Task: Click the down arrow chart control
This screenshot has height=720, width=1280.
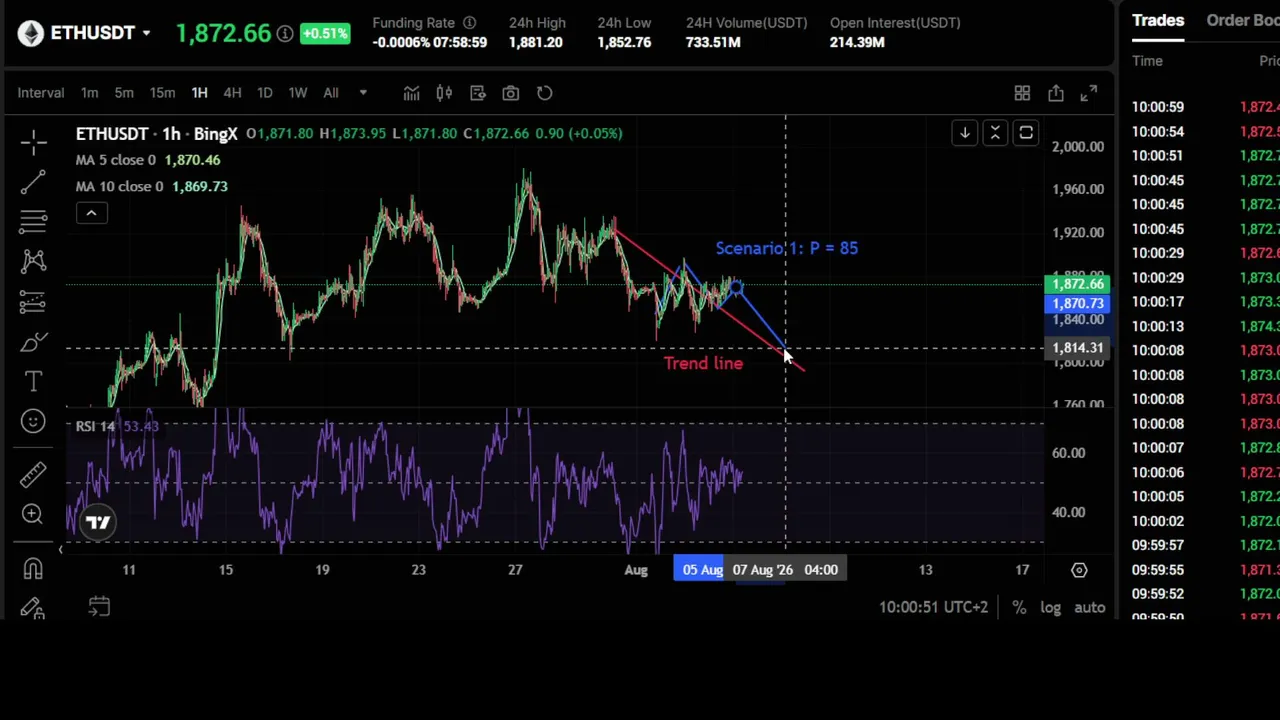Action: [x=964, y=133]
